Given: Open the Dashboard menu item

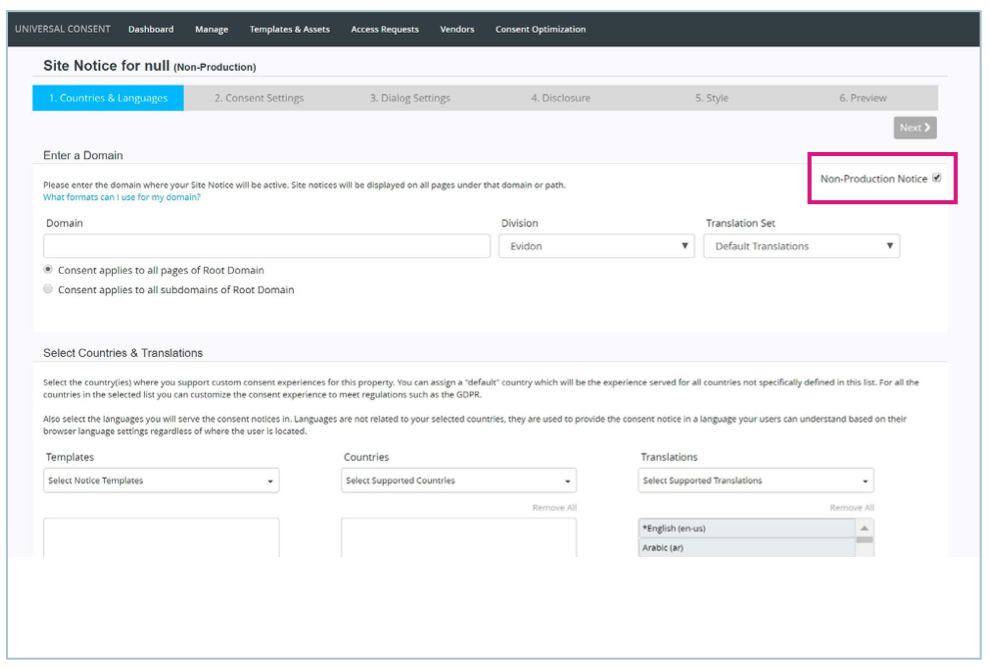Looking at the screenshot, I should click(151, 29).
